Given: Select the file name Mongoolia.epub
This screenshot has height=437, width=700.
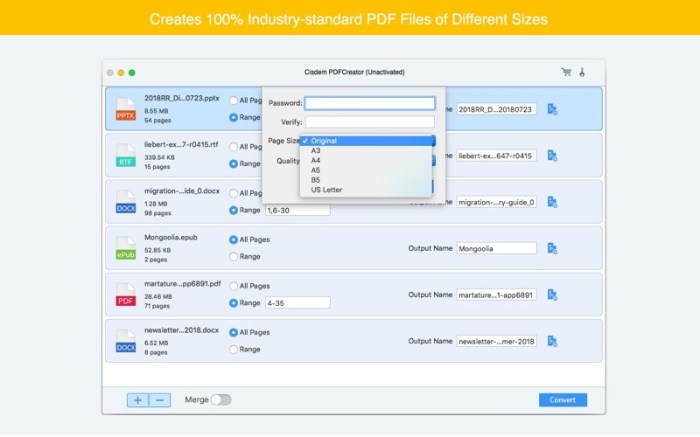Looking at the screenshot, I should coord(171,237).
